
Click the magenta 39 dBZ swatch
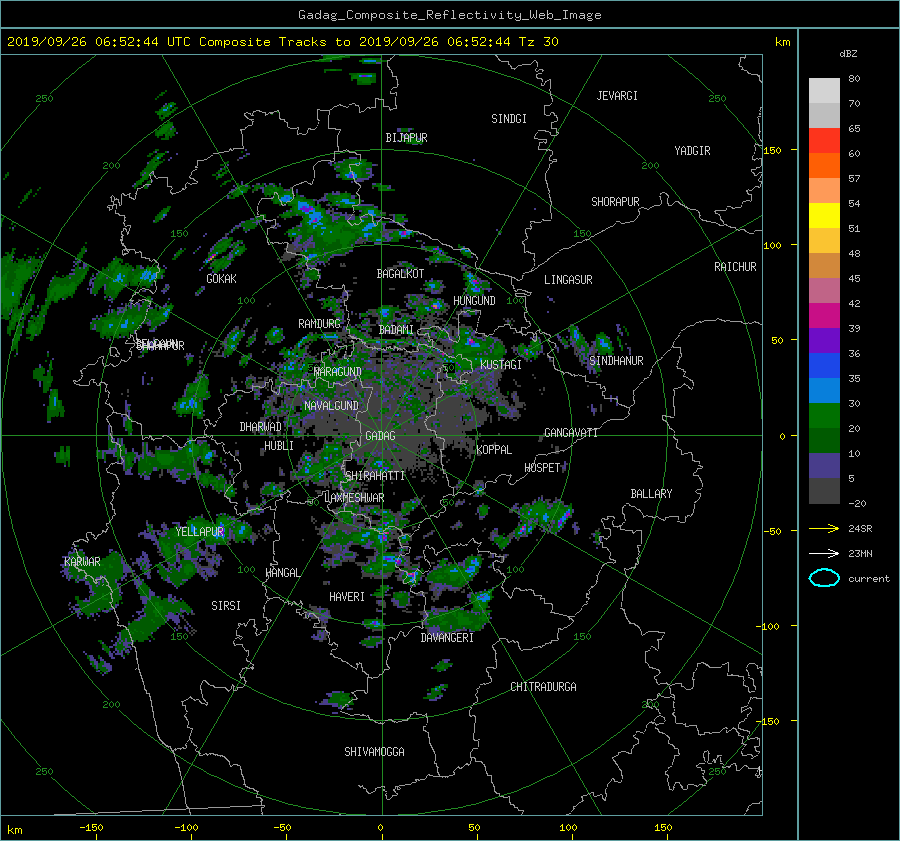coord(824,315)
